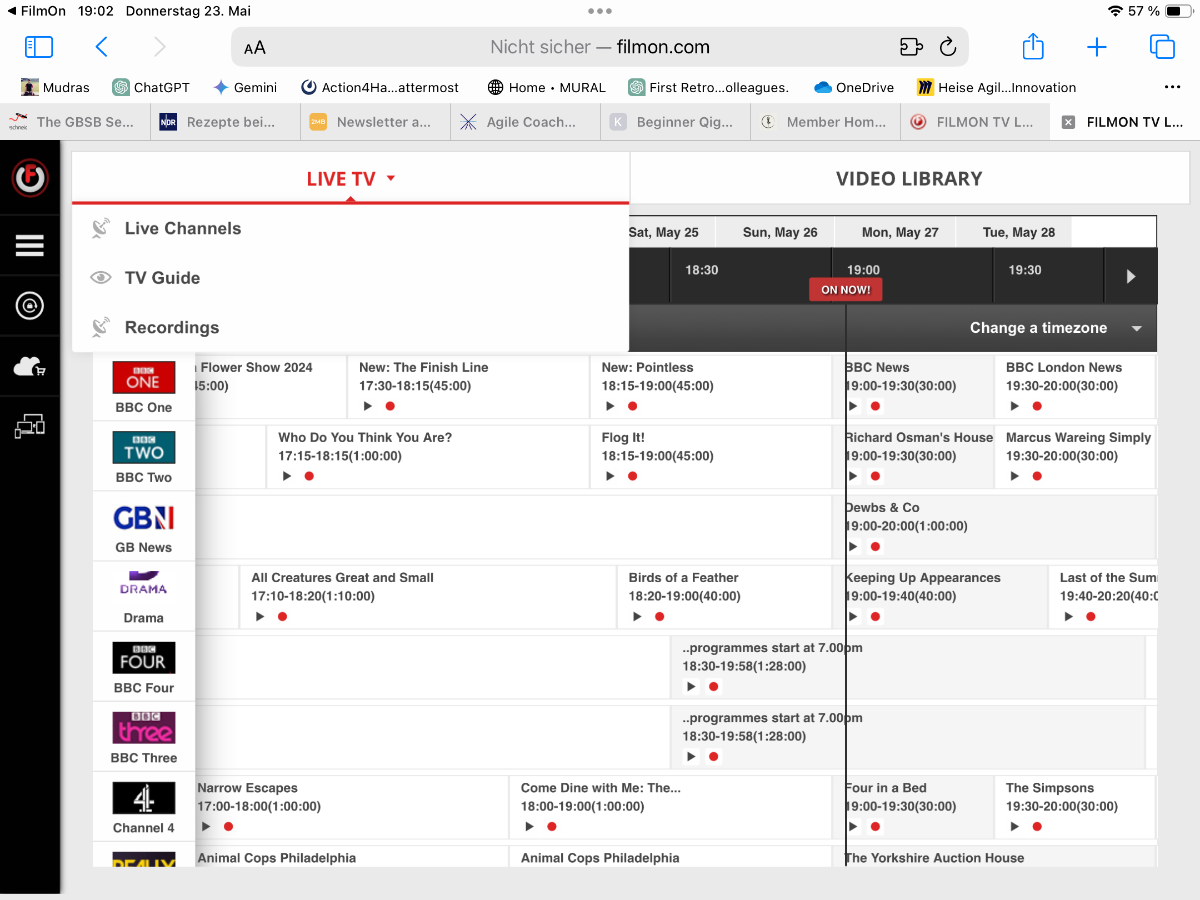This screenshot has height=900, width=1200.
Task: Record New: The Finish Line programme
Action: pyautogui.click(x=390, y=406)
